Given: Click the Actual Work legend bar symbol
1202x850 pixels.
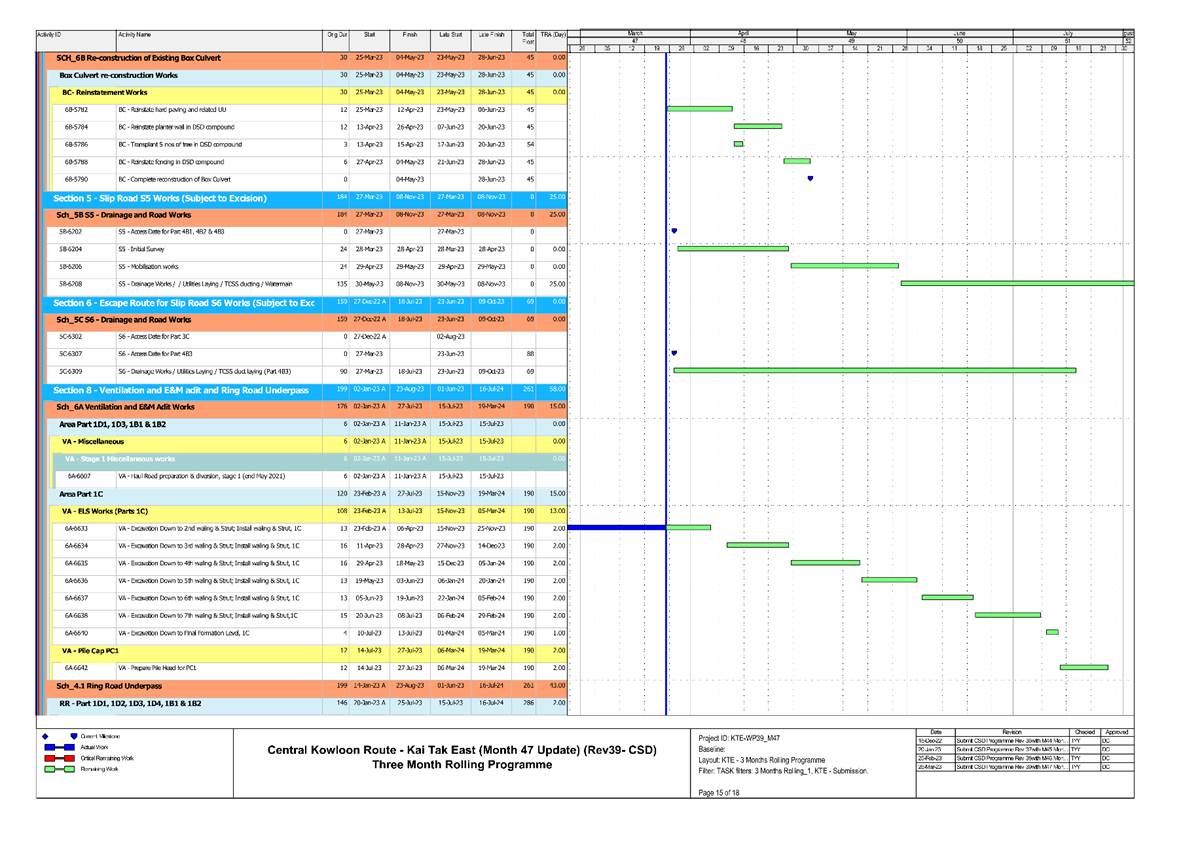Looking at the screenshot, I should click(60, 747).
